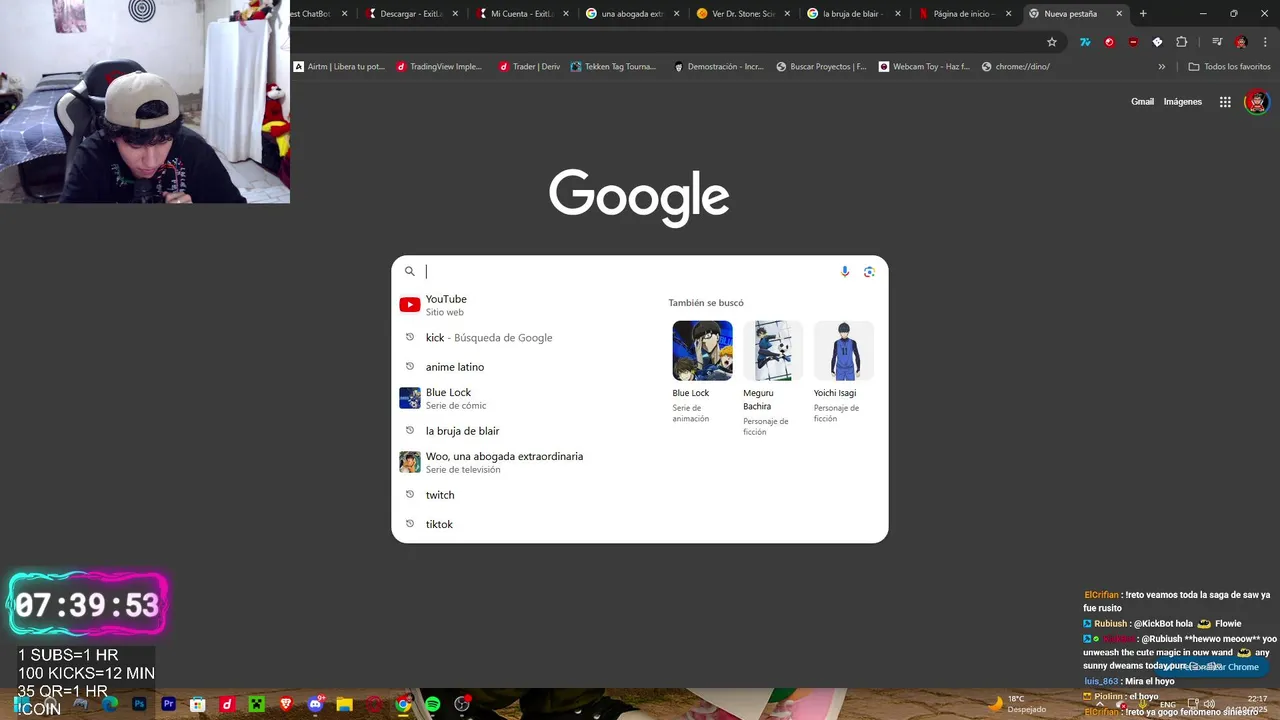1280x720 pixels.
Task: Open the red Deriv app in taskbar
Action: pyautogui.click(x=227, y=704)
